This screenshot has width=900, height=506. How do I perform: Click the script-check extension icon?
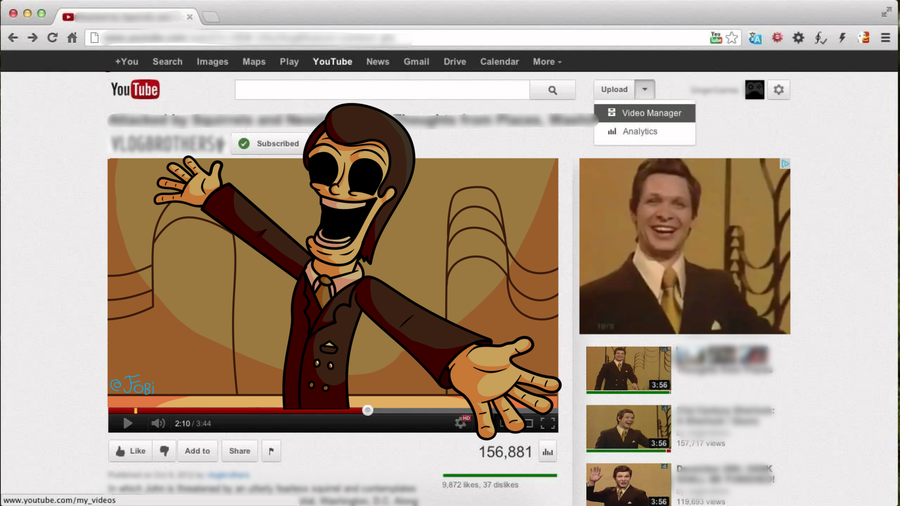pyautogui.click(x=821, y=38)
